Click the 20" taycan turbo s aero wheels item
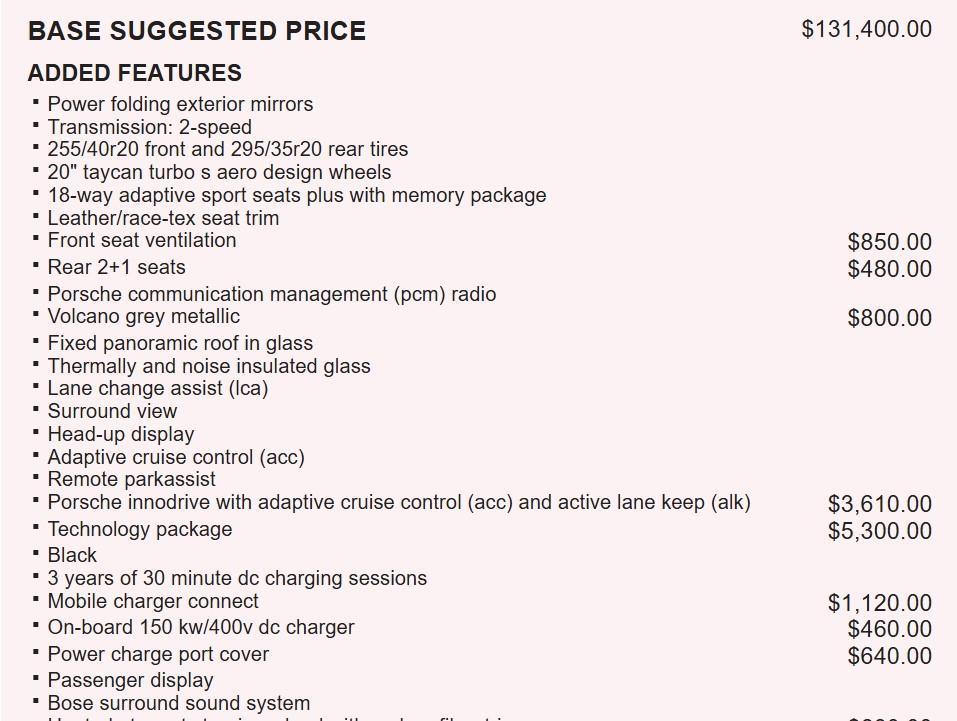Viewport: 957px width, 721px height. (219, 172)
